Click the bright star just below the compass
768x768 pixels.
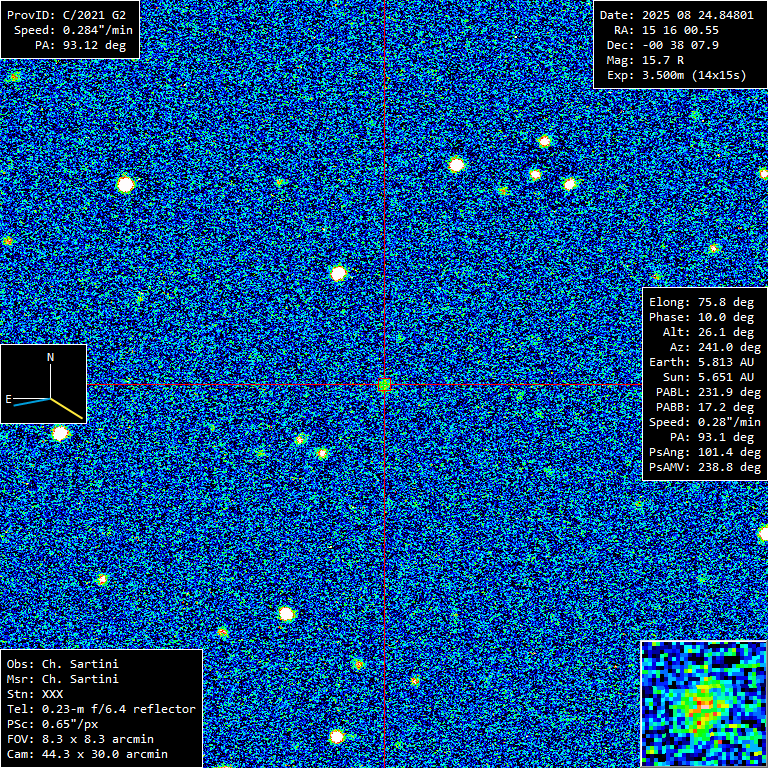tap(61, 433)
